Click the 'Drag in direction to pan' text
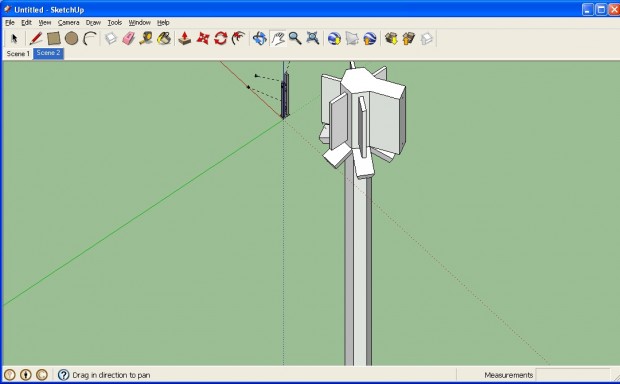This screenshot has height=384, width=620. click(x=111, y=375)
